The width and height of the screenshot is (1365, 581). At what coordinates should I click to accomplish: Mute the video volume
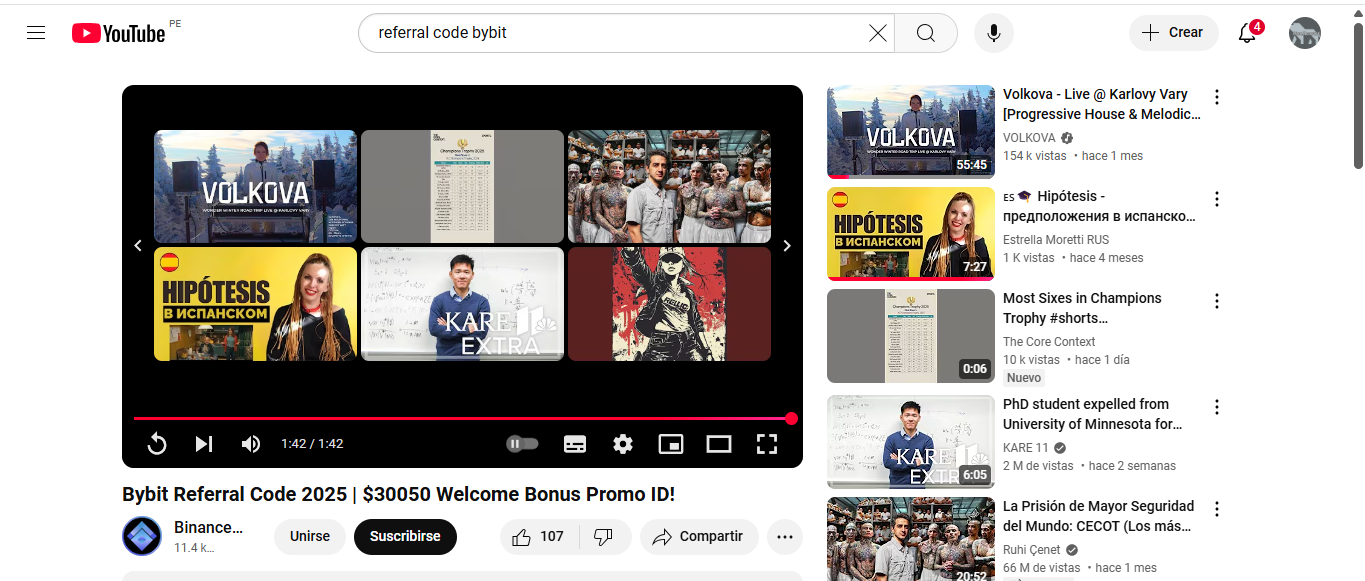[251, 444]
